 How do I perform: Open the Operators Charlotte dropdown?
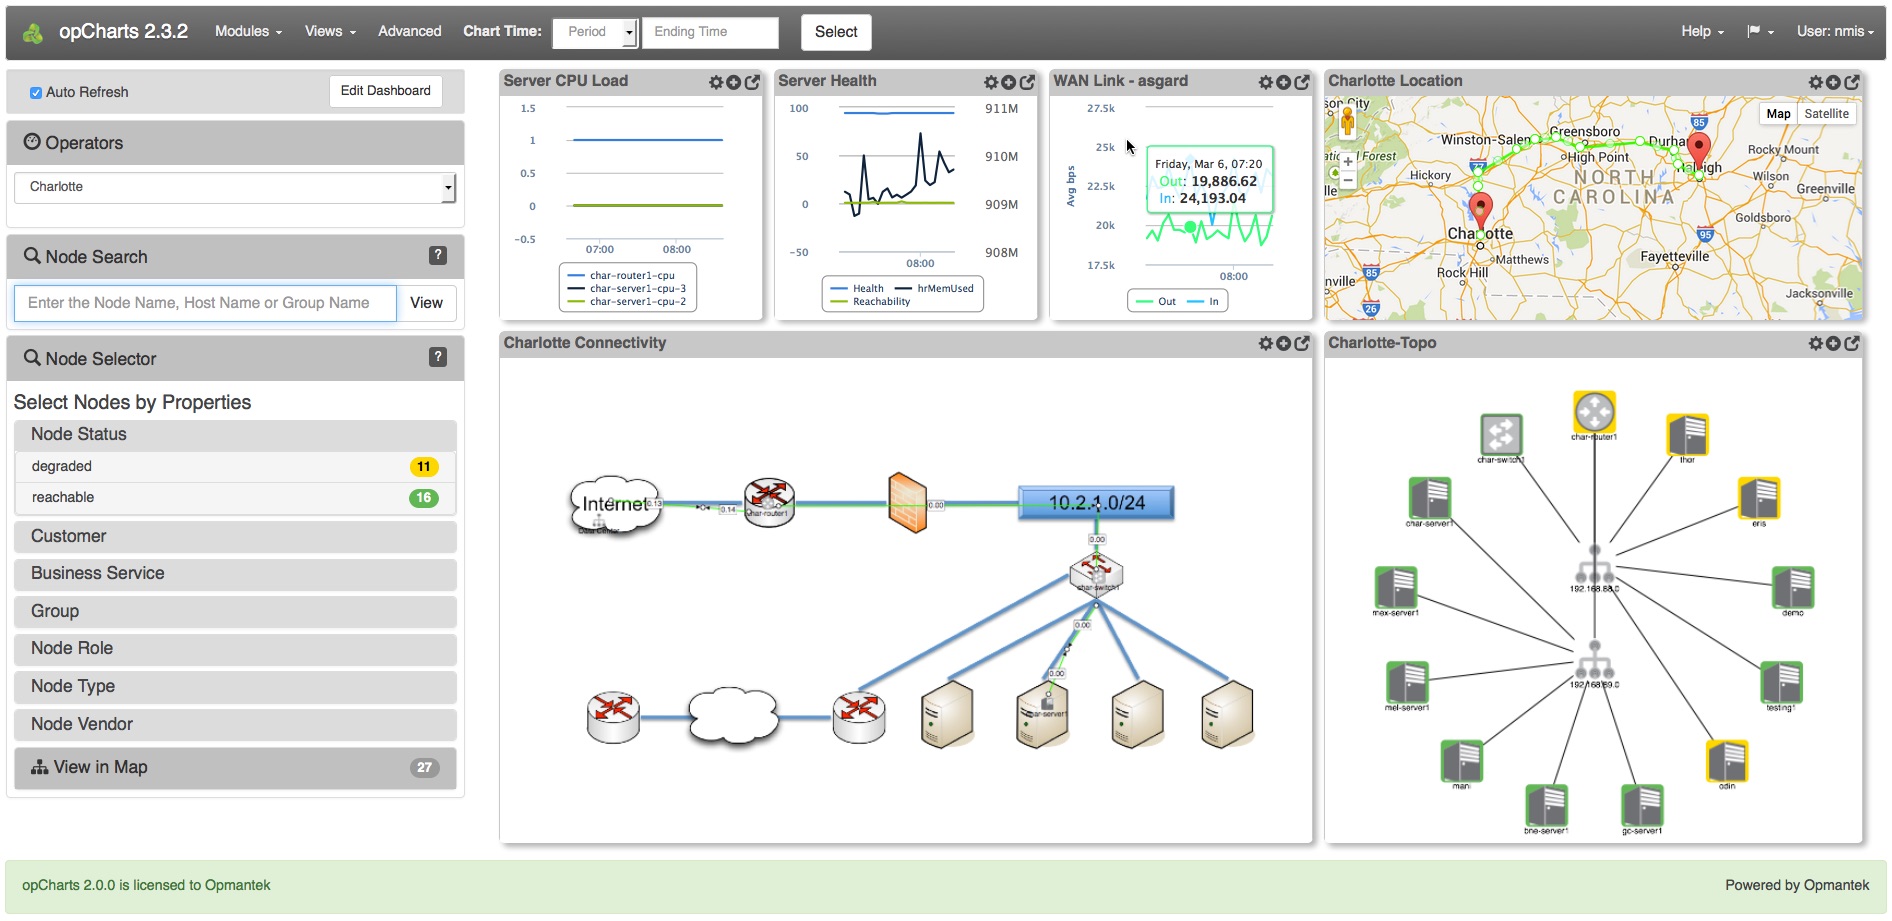click(235, 187)
